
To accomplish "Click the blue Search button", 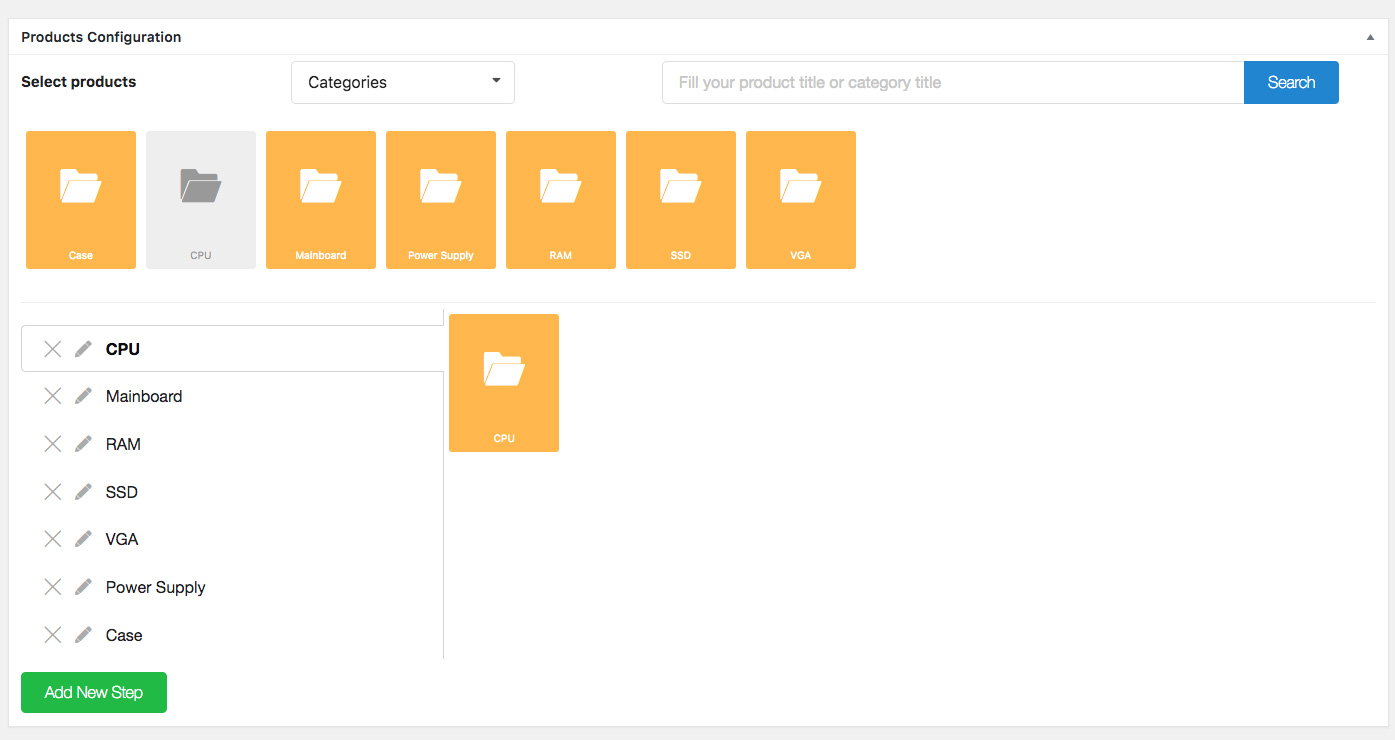I will 1291,82.
